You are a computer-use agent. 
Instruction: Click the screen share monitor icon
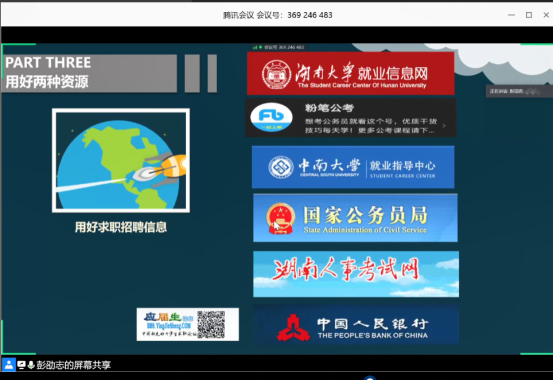click(21, 365)
